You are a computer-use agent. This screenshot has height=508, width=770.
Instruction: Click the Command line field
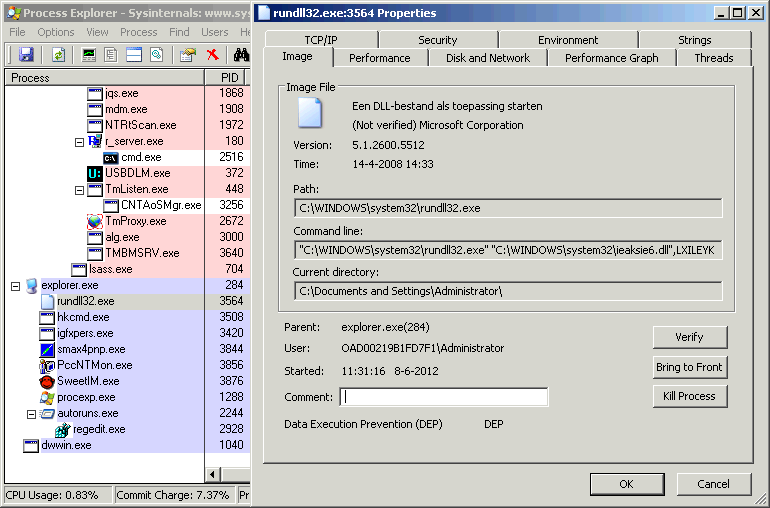point(508,250)
